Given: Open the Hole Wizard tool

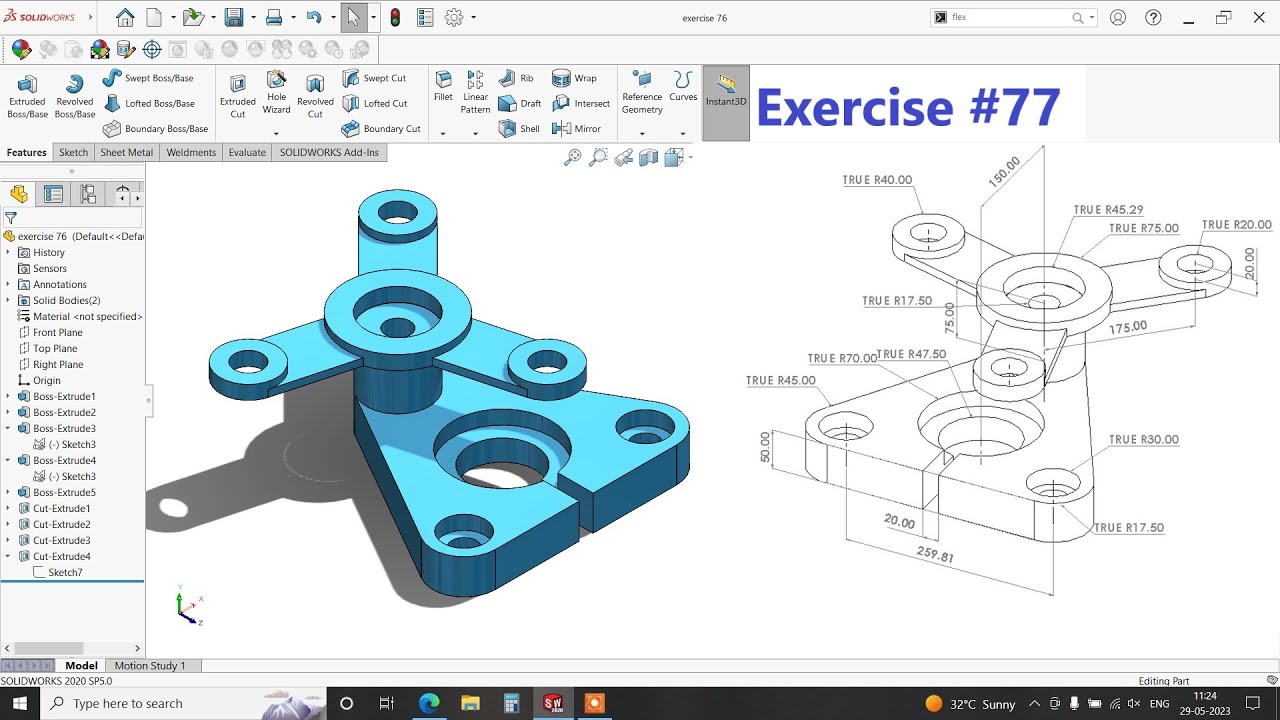Looking at the screenshot, I should coord(277,93).
